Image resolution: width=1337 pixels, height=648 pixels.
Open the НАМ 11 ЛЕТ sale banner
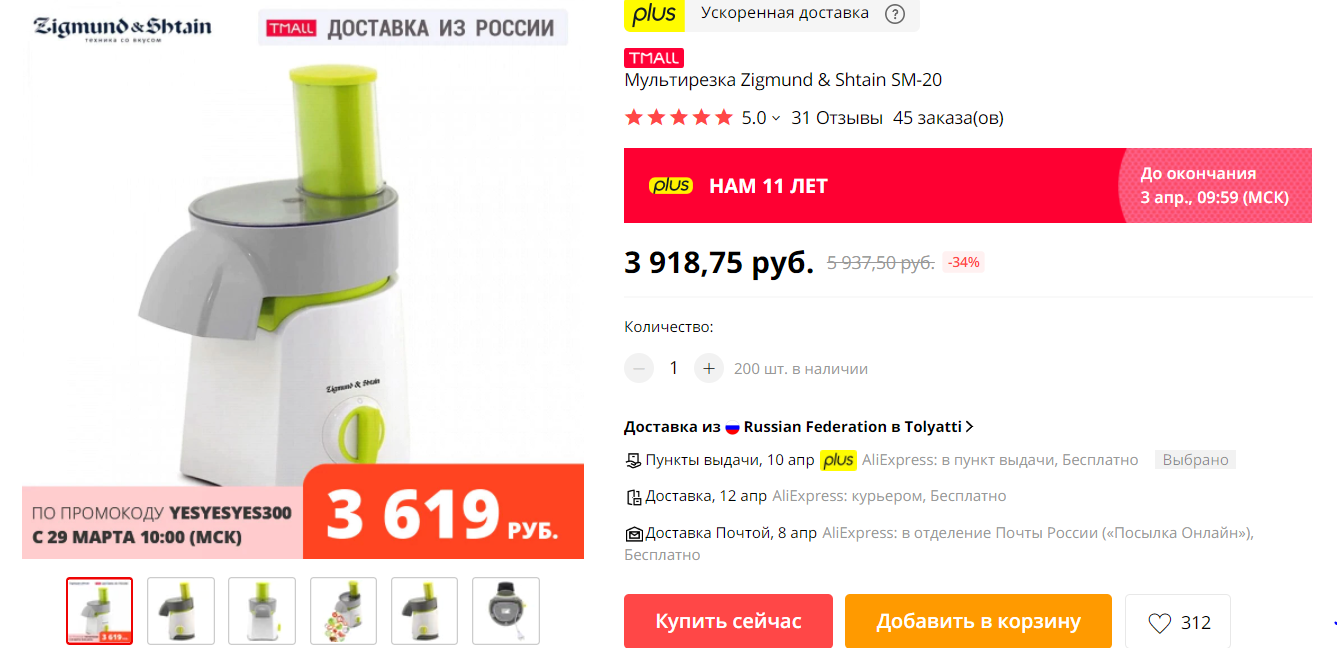click(x=968, y=185)
